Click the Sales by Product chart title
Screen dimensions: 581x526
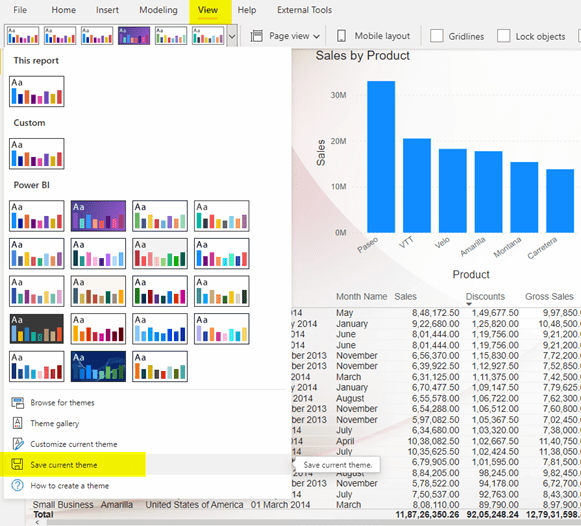click(x=362, y=56)
